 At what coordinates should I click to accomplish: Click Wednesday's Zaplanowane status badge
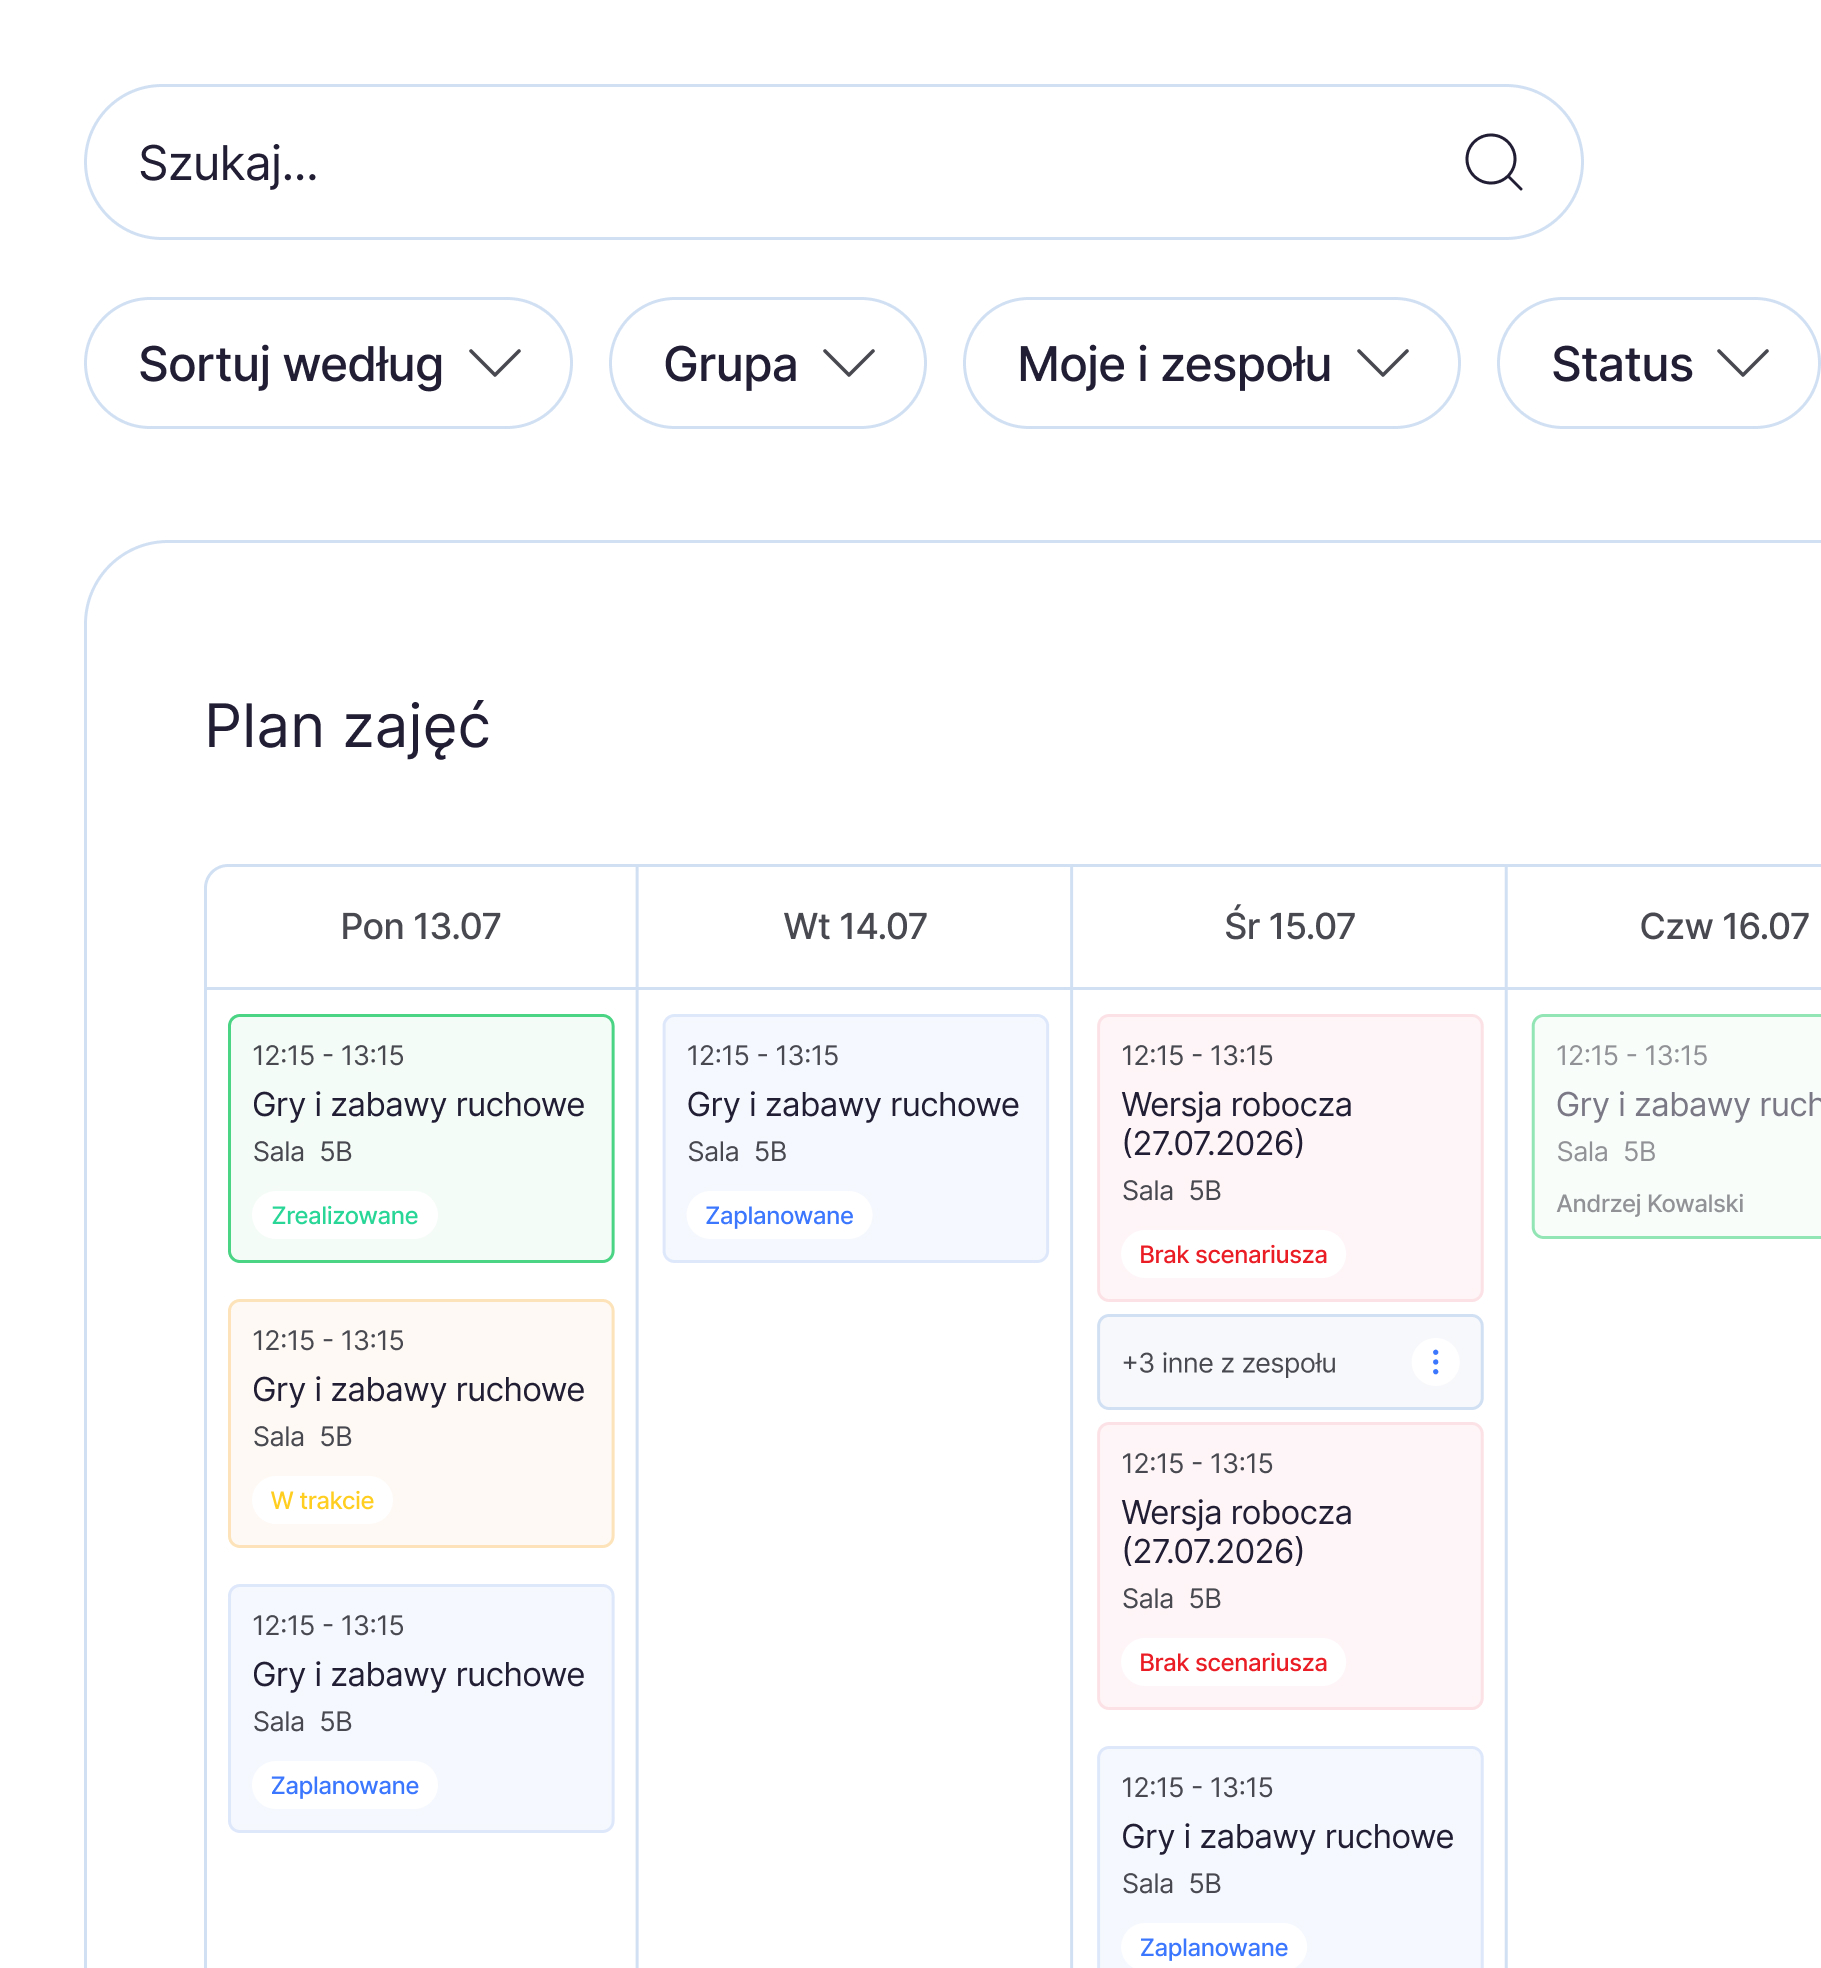click(1213, 1947)
